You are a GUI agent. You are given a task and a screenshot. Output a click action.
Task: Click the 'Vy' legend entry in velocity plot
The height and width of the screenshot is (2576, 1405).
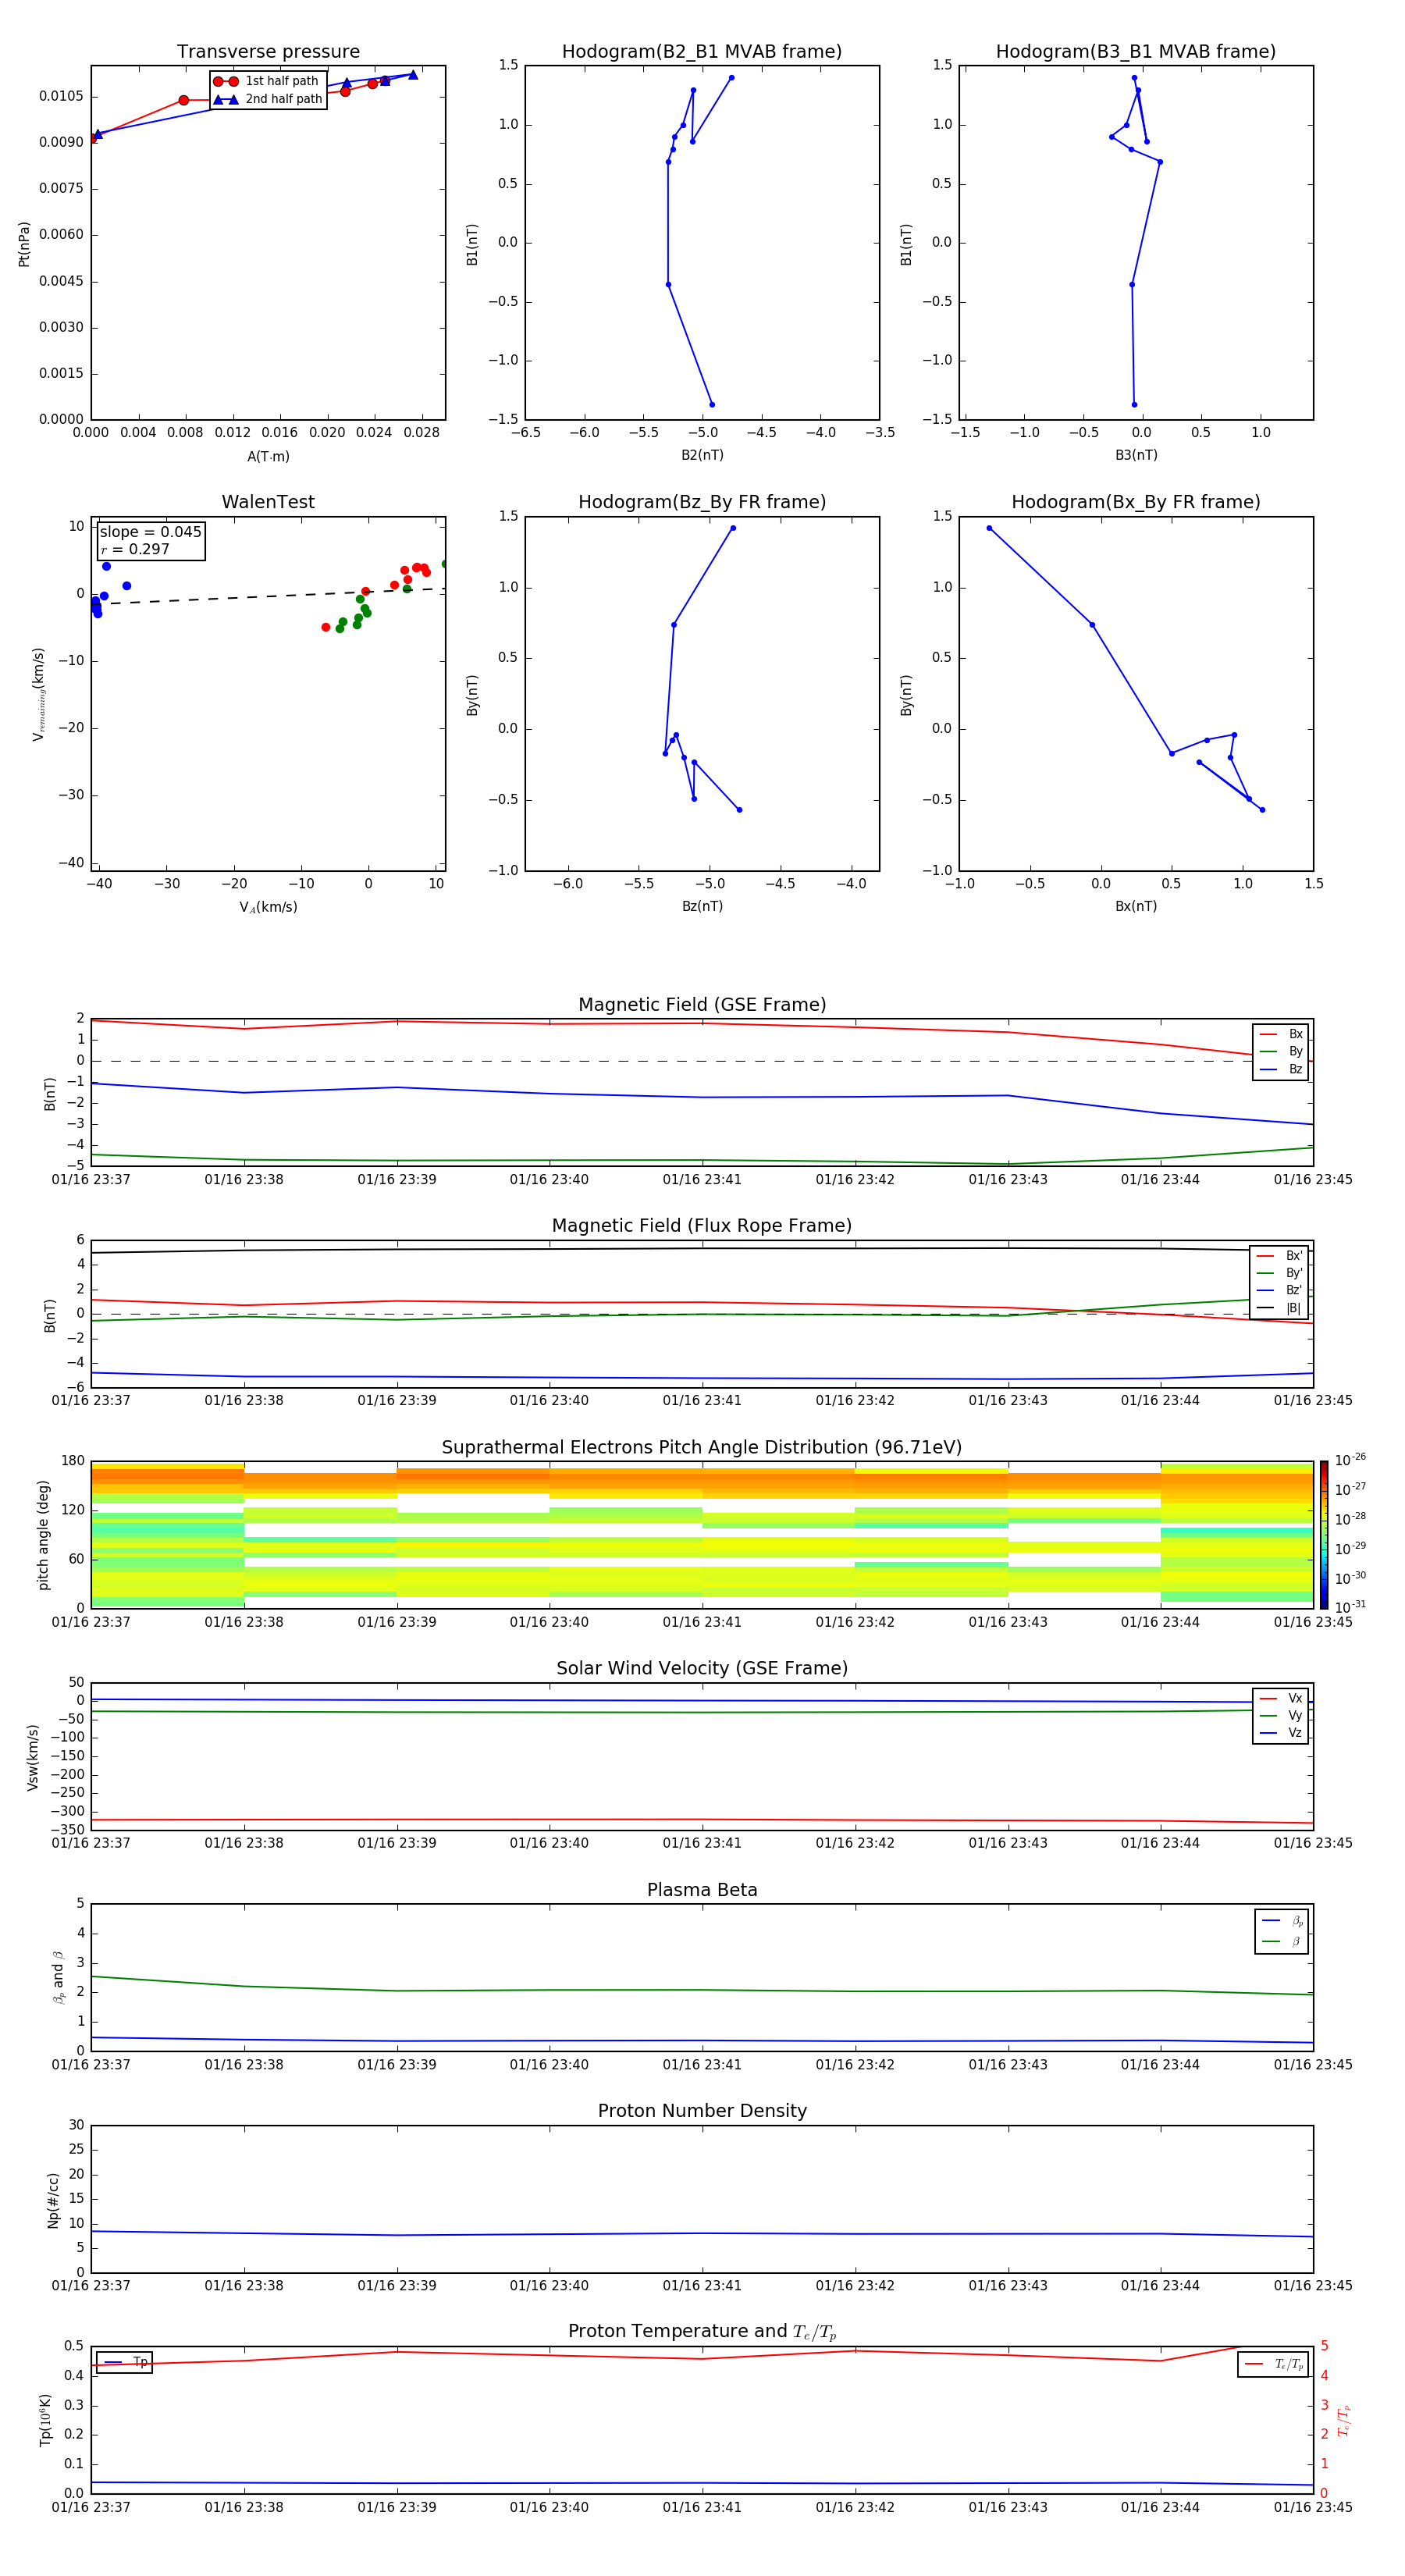[1281, 1715]
